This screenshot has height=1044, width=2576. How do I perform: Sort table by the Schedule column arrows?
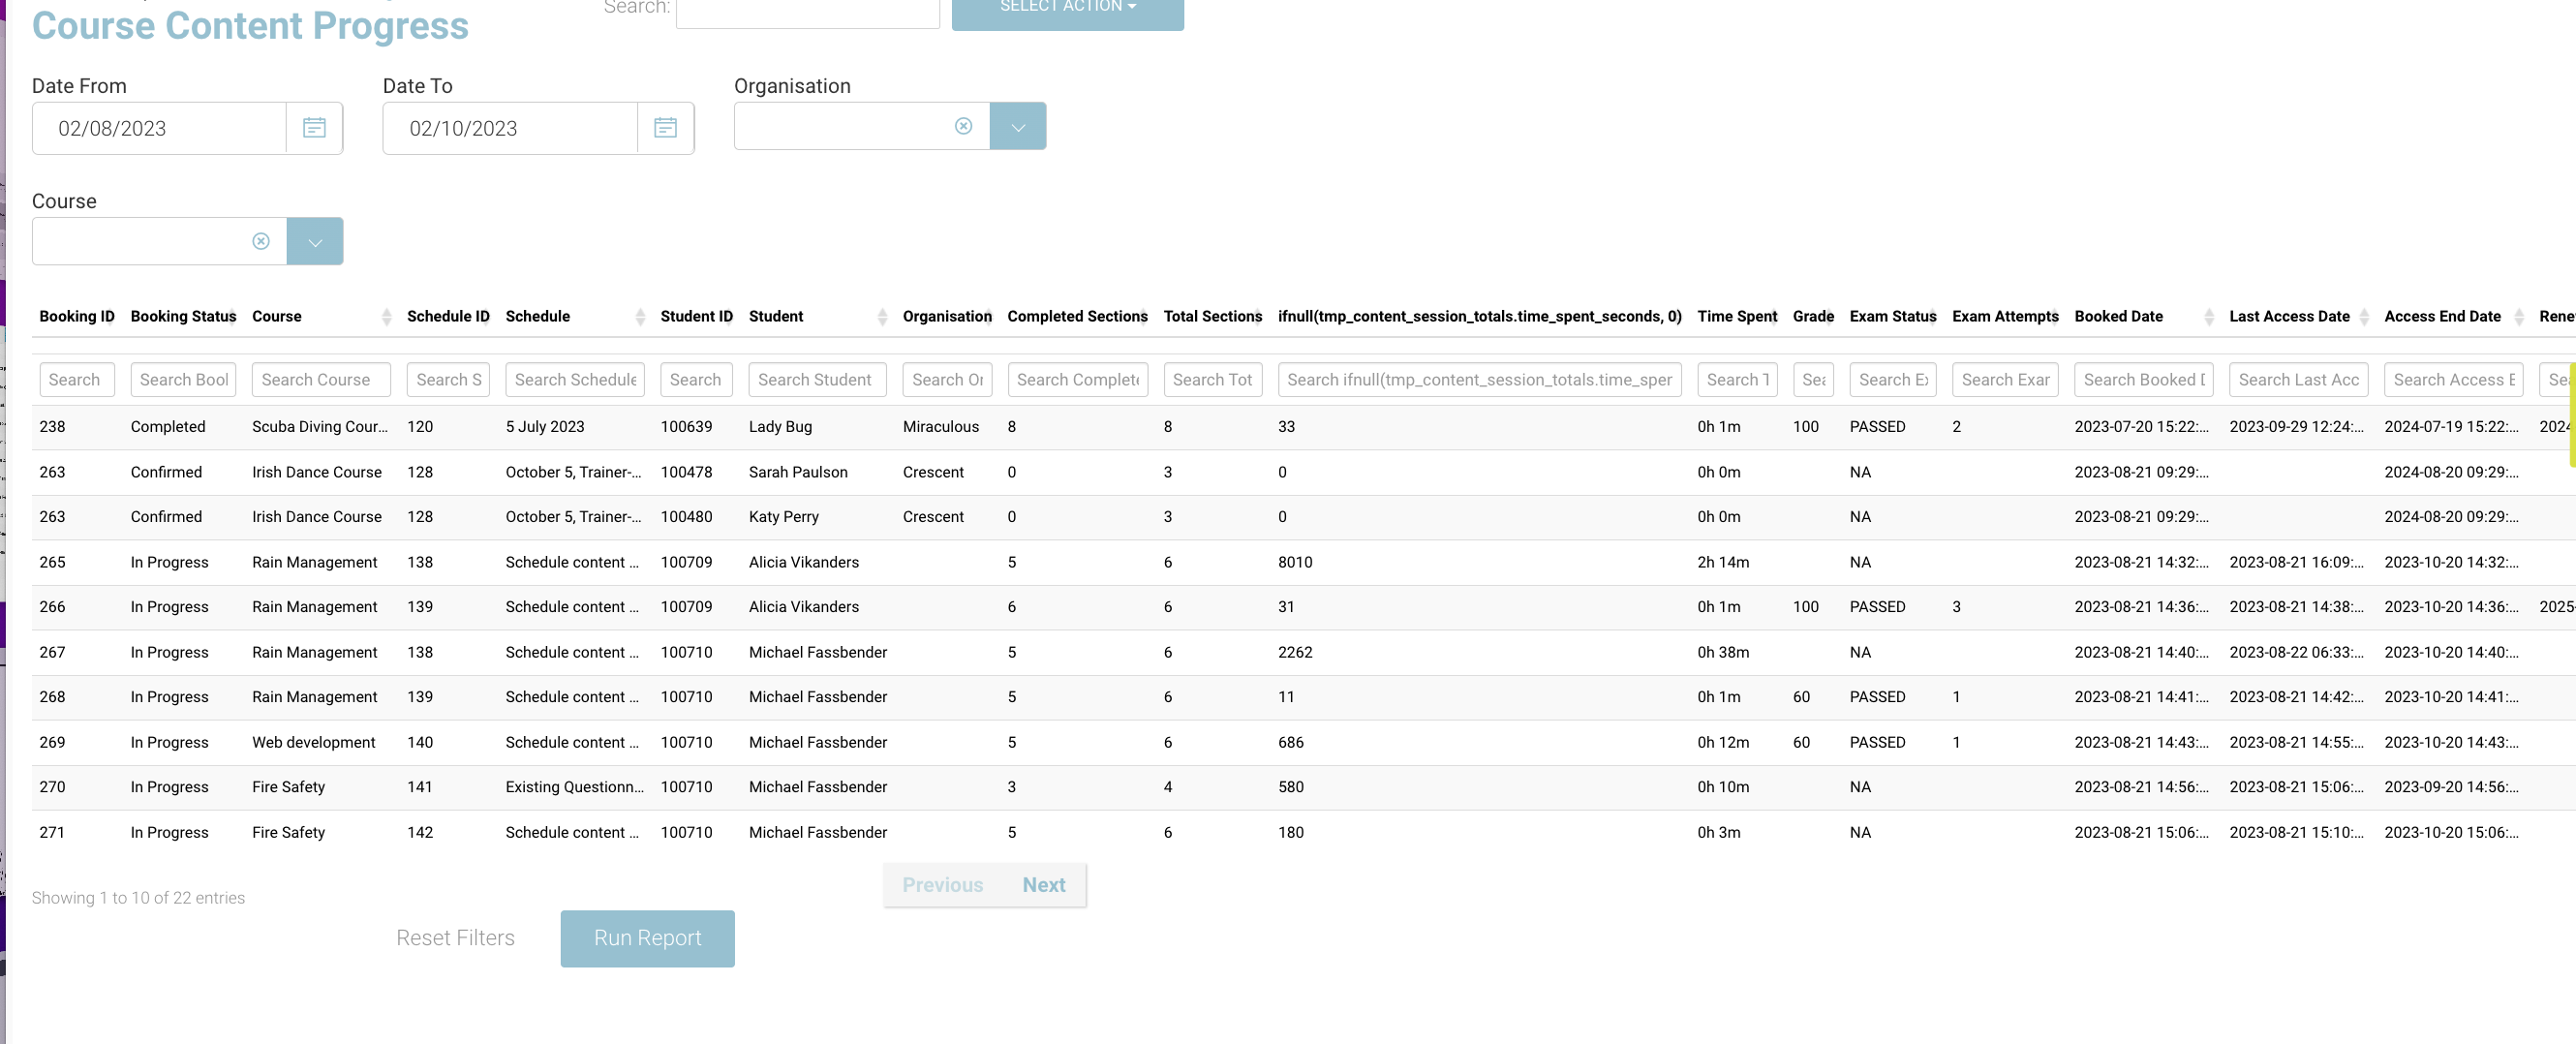pyautogui.click(x=640, y=317)
